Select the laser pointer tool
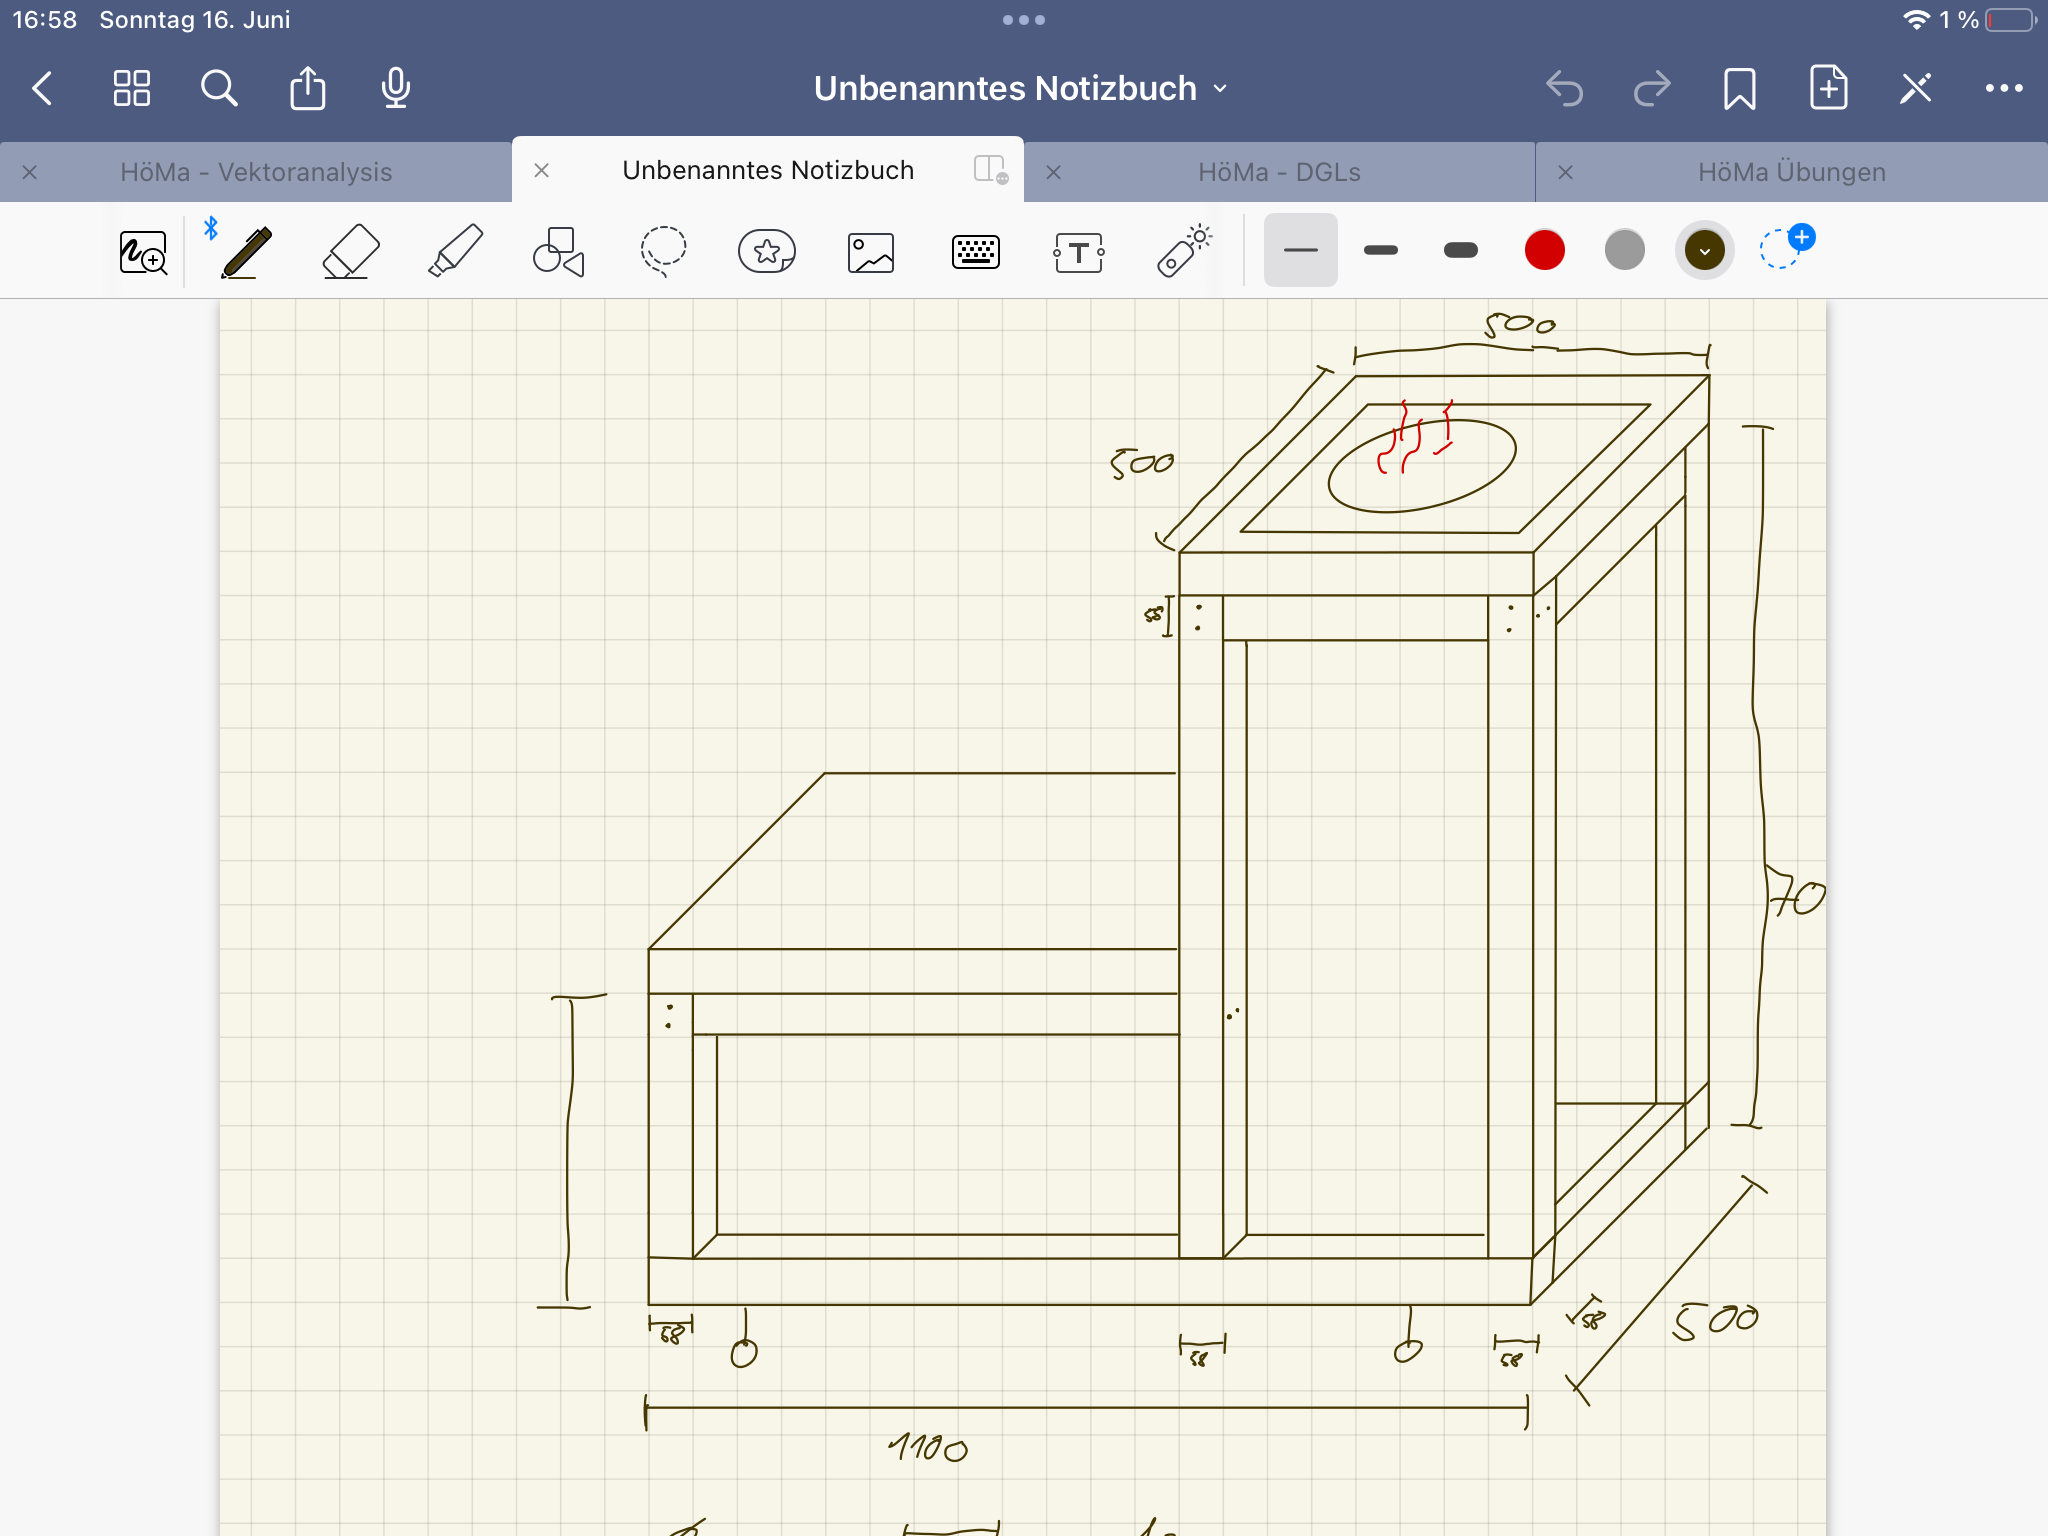Screen dimensions: 2048x1536 coord(1184,251)
